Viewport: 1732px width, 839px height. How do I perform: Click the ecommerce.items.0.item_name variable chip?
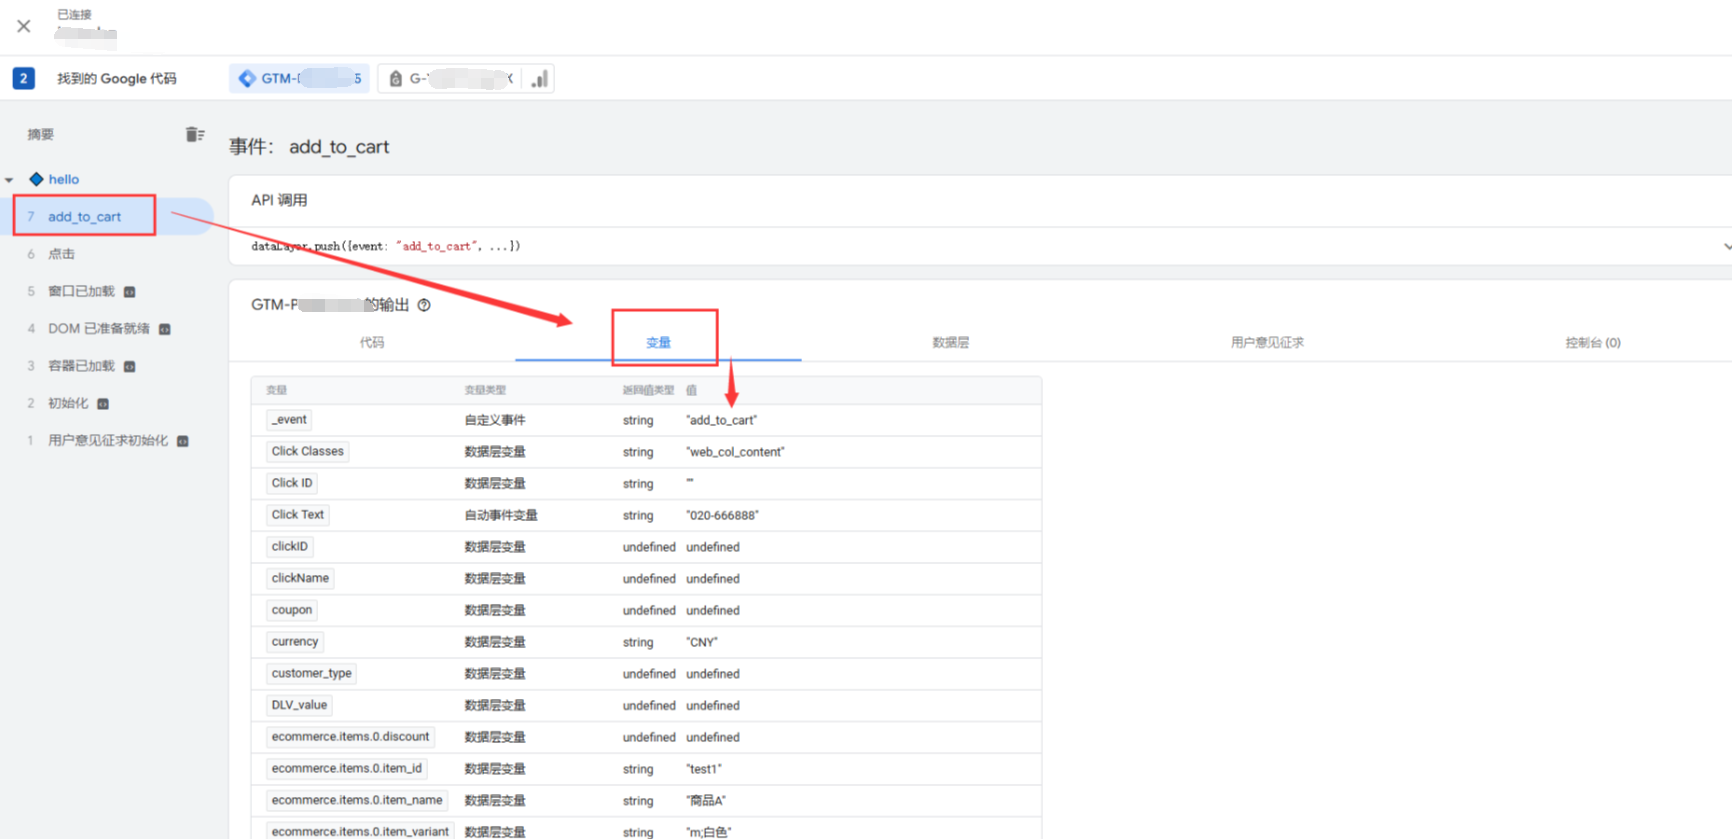click(x=357, y=800)
